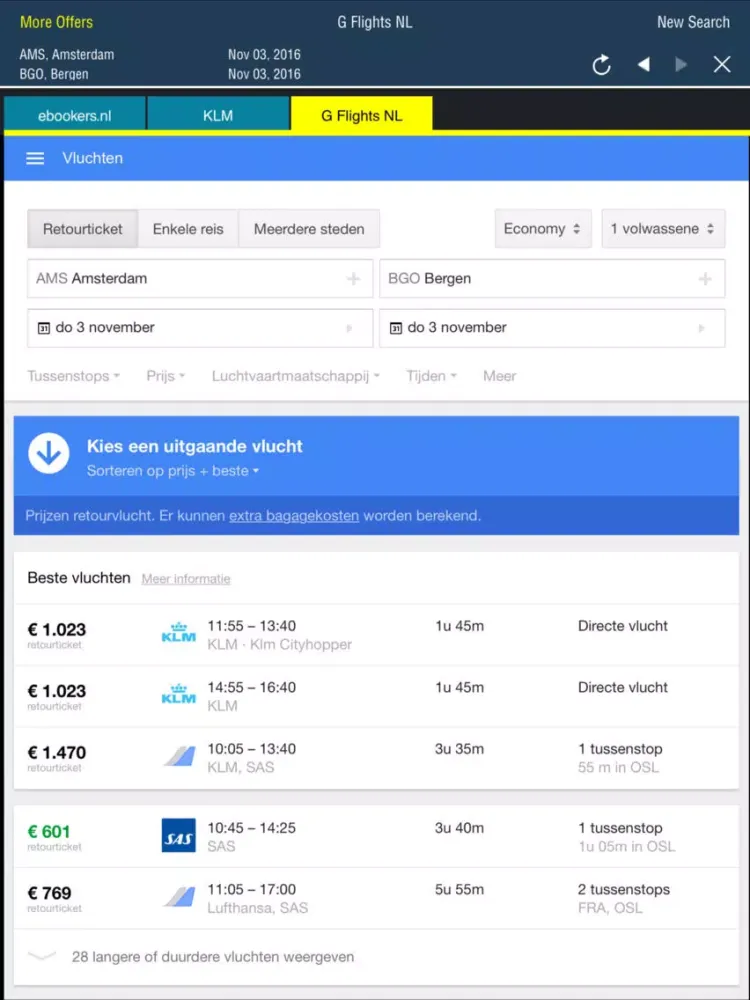Image resolution: width=750 pixels, height=1000 pixels.
Task: Go back with the left arrow icon
Action: [643, 64]
